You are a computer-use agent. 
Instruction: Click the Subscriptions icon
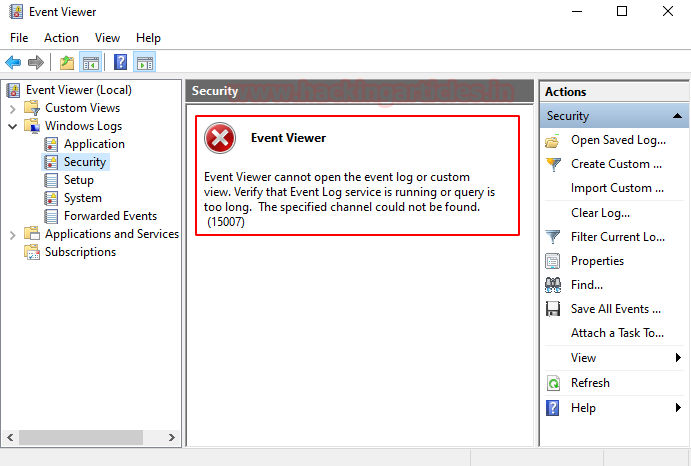click(x=32, y=252)
